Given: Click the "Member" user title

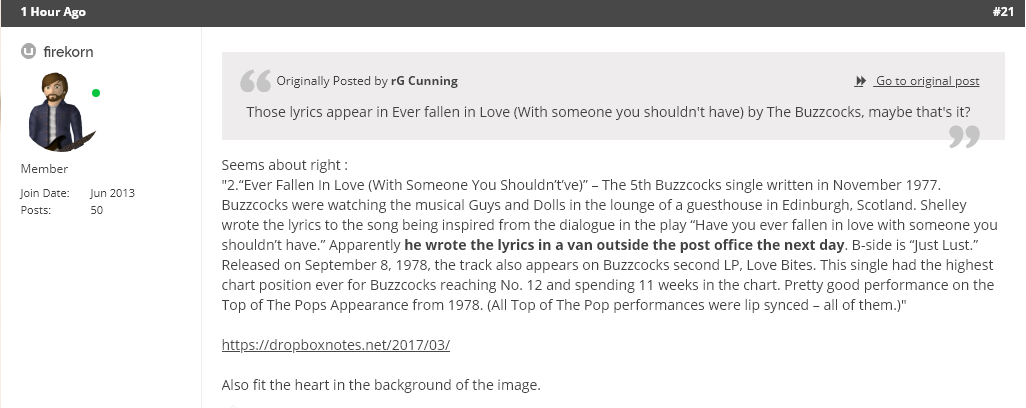Looking at the screenshot, I should tap(44, 169).
